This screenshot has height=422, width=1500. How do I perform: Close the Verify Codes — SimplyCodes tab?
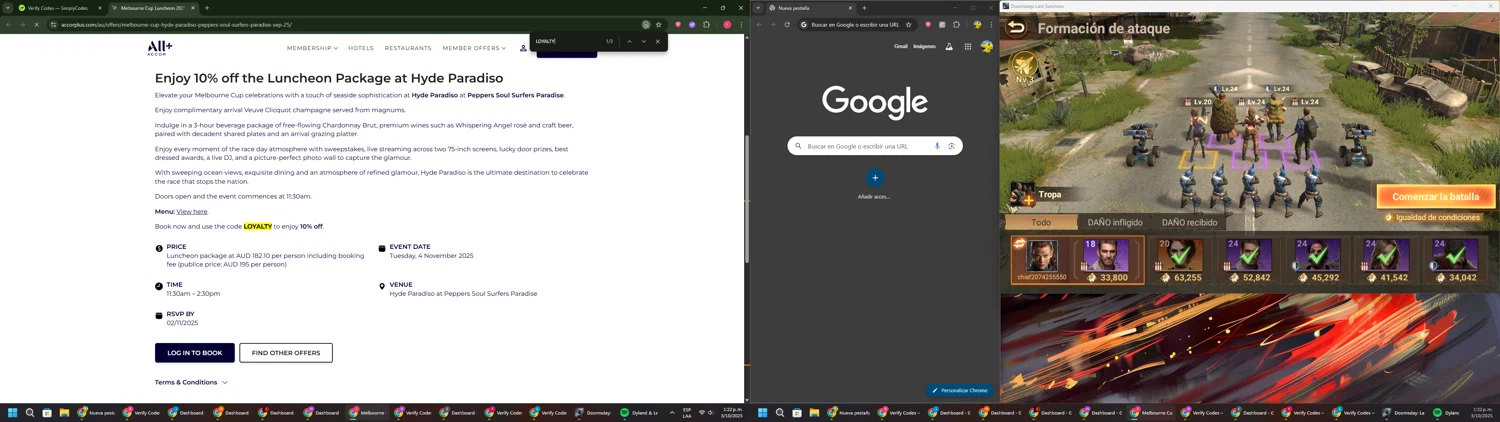[100, 8]
